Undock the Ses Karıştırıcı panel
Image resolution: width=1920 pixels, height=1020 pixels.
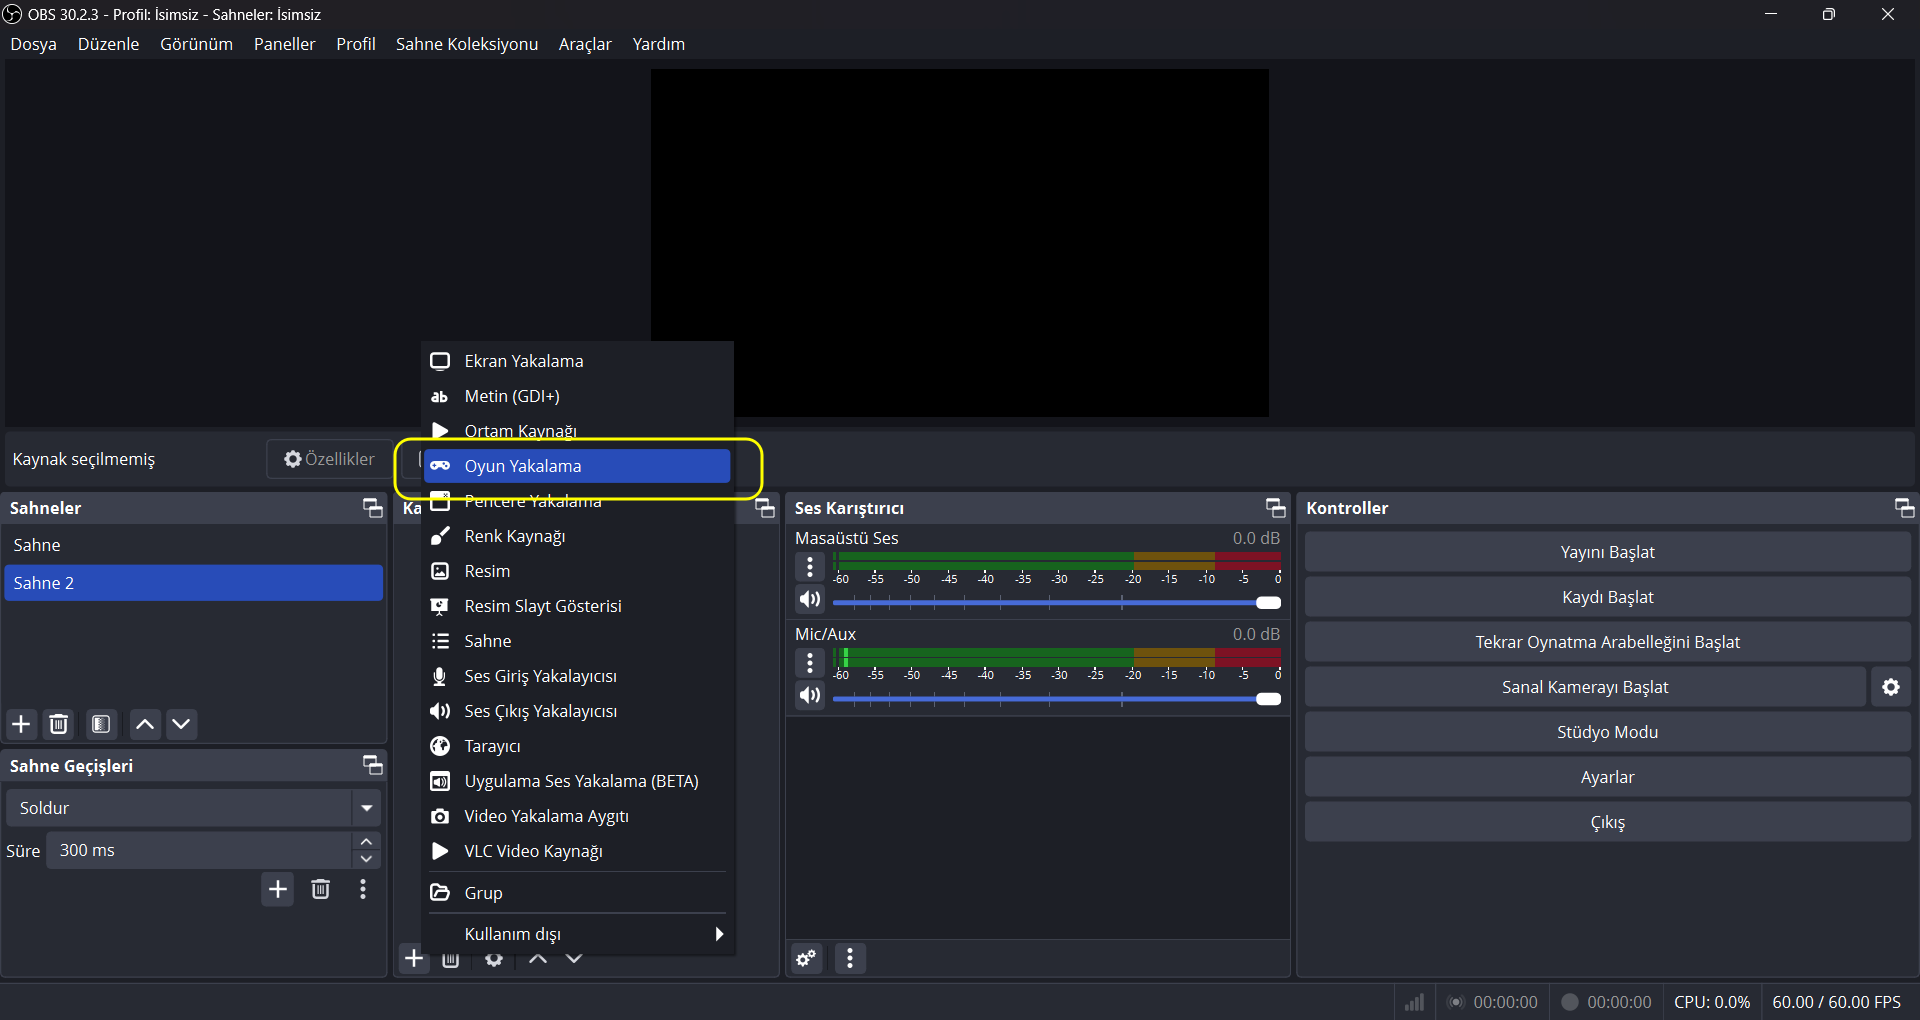point(1275,508)
